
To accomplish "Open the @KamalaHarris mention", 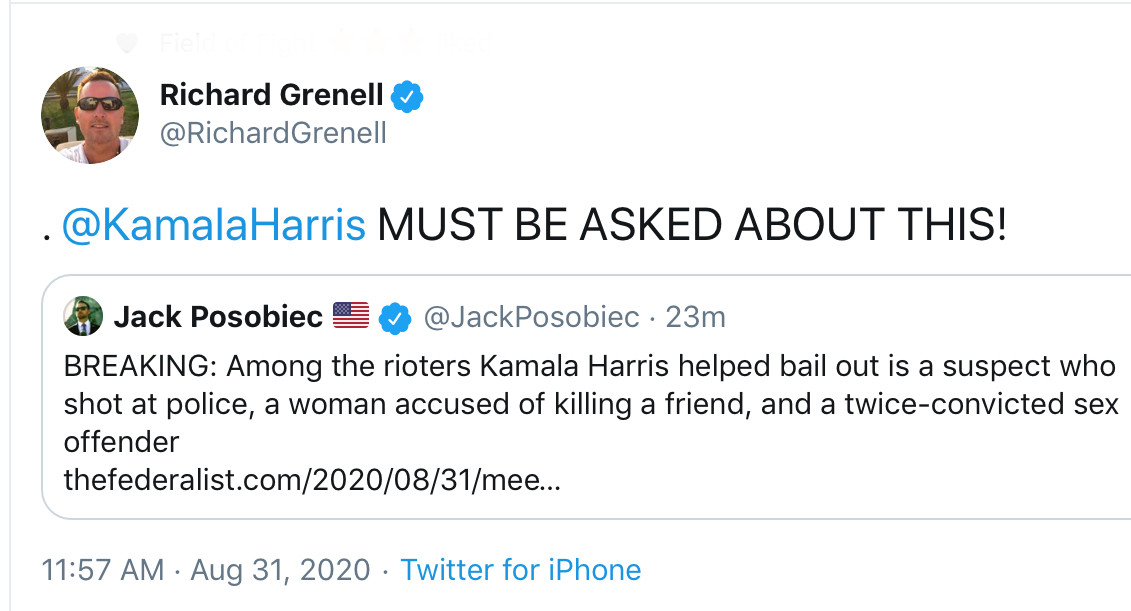I will coord(213,226).
